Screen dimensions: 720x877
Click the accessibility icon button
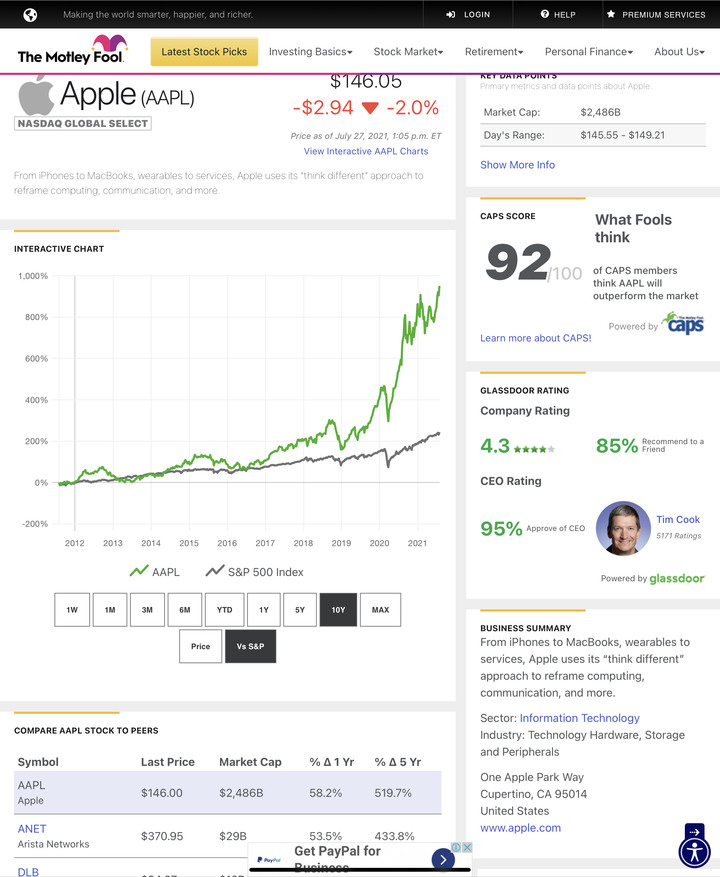click(694, 851)
